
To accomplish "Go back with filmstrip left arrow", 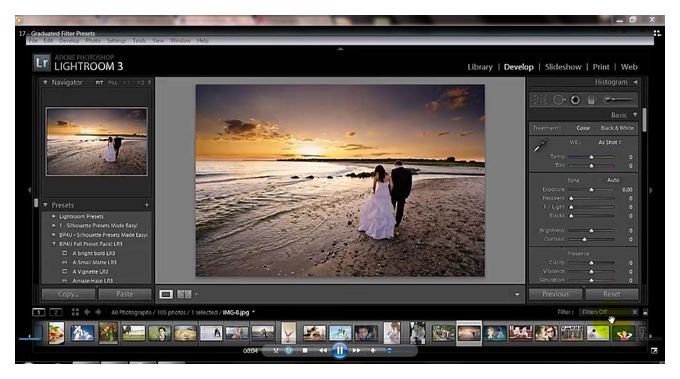I will [87, 312].
